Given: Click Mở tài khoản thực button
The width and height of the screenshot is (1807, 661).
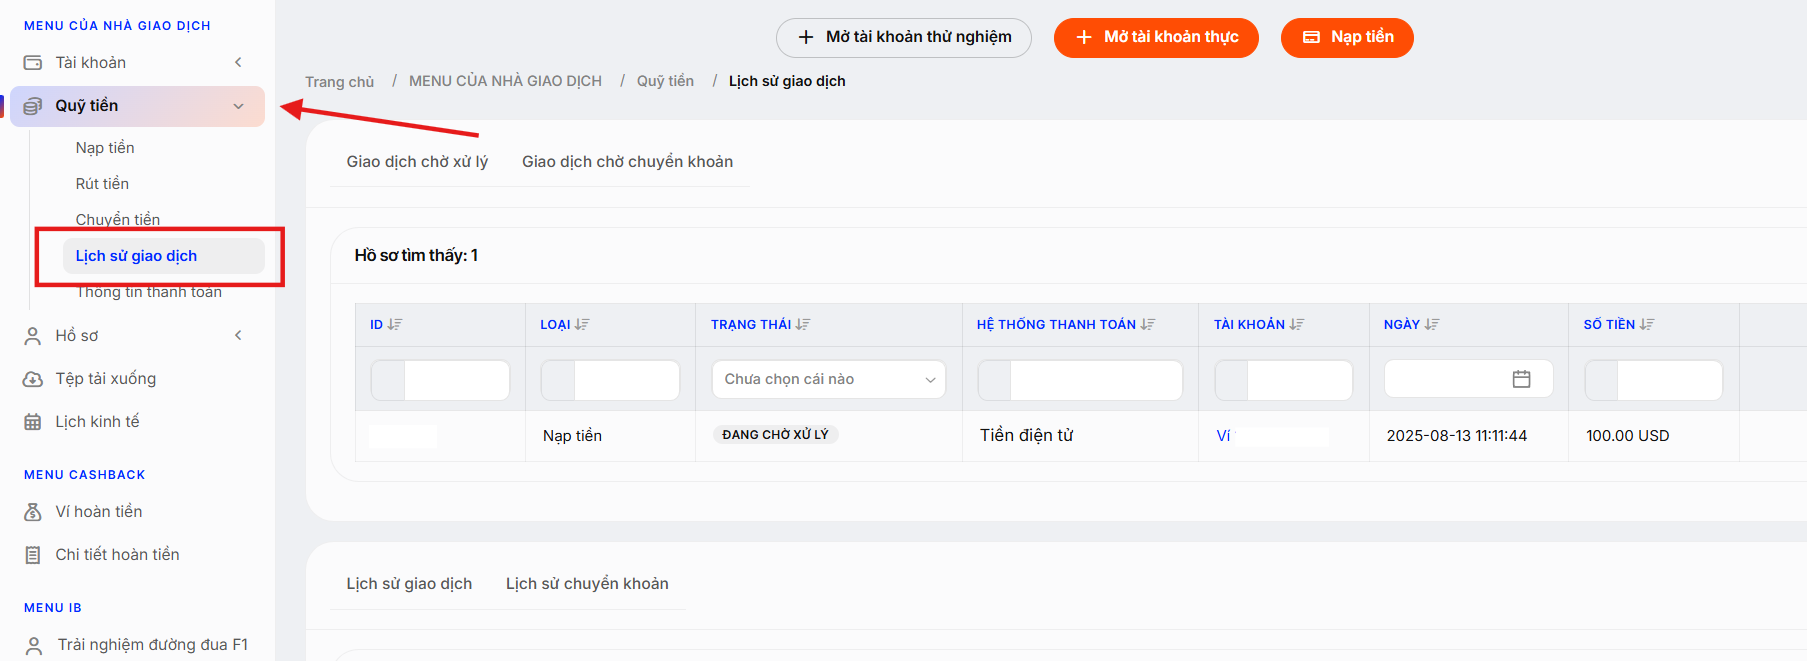Looking at the screenshot, I should tap(1156, 38).
